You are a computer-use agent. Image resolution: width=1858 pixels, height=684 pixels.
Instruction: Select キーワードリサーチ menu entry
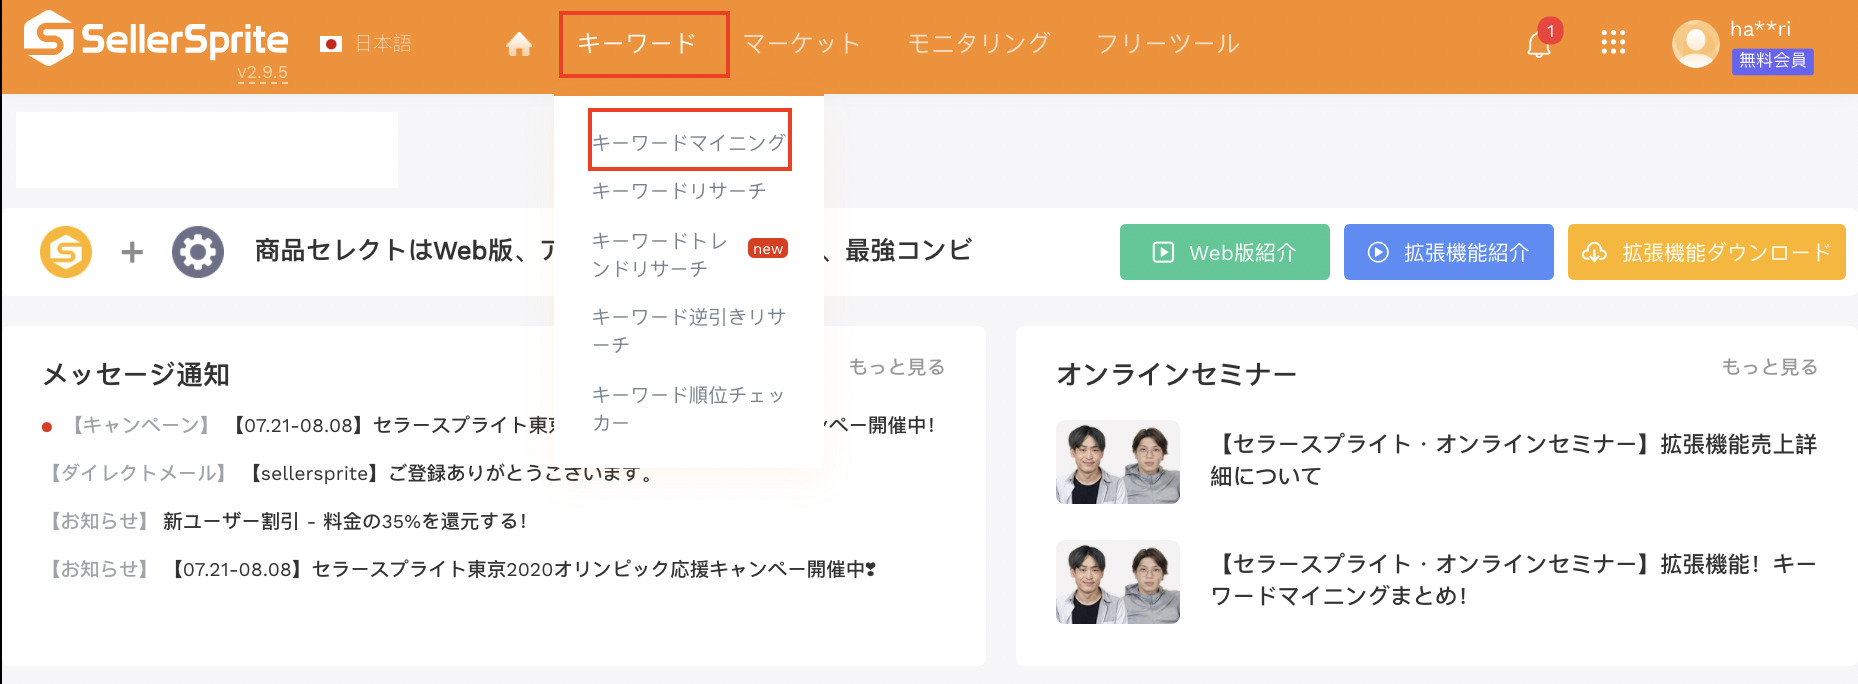[x=679, y=190]
